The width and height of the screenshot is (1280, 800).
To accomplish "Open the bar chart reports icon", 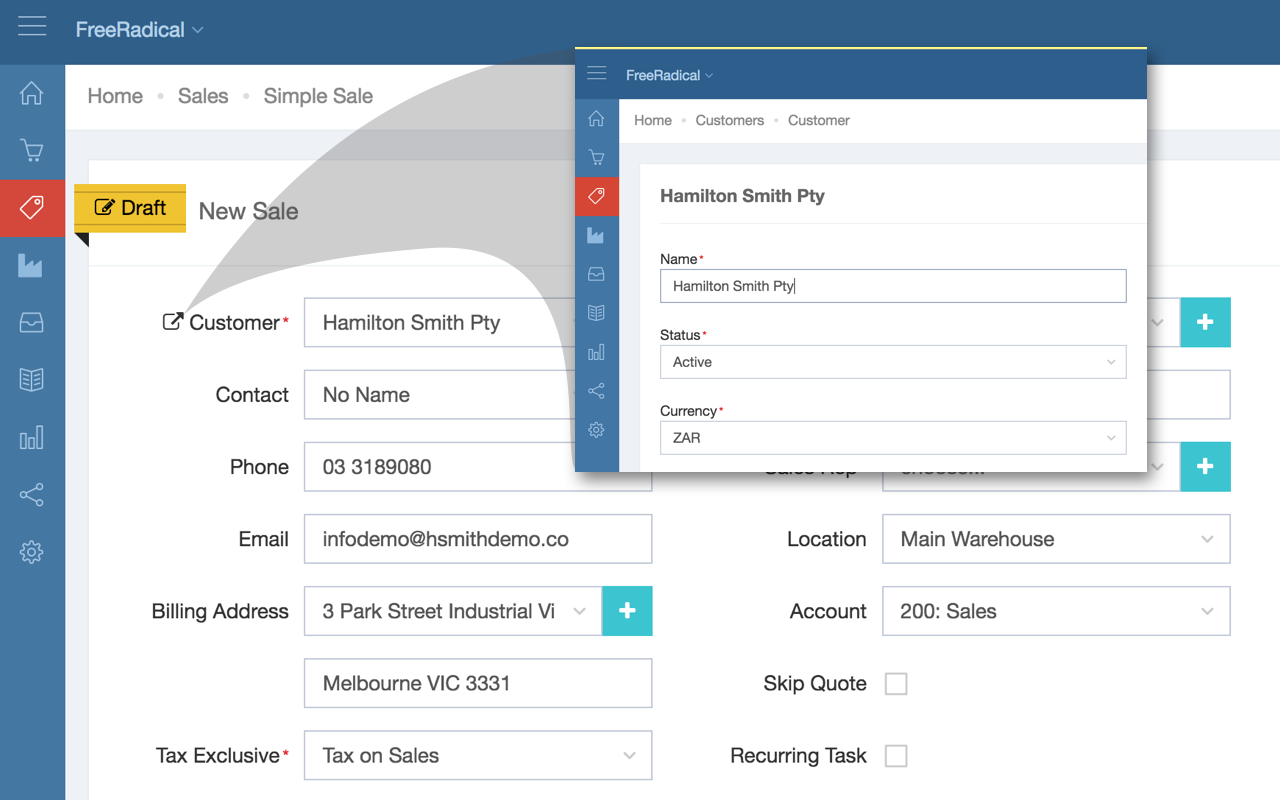I will [32, 437].
